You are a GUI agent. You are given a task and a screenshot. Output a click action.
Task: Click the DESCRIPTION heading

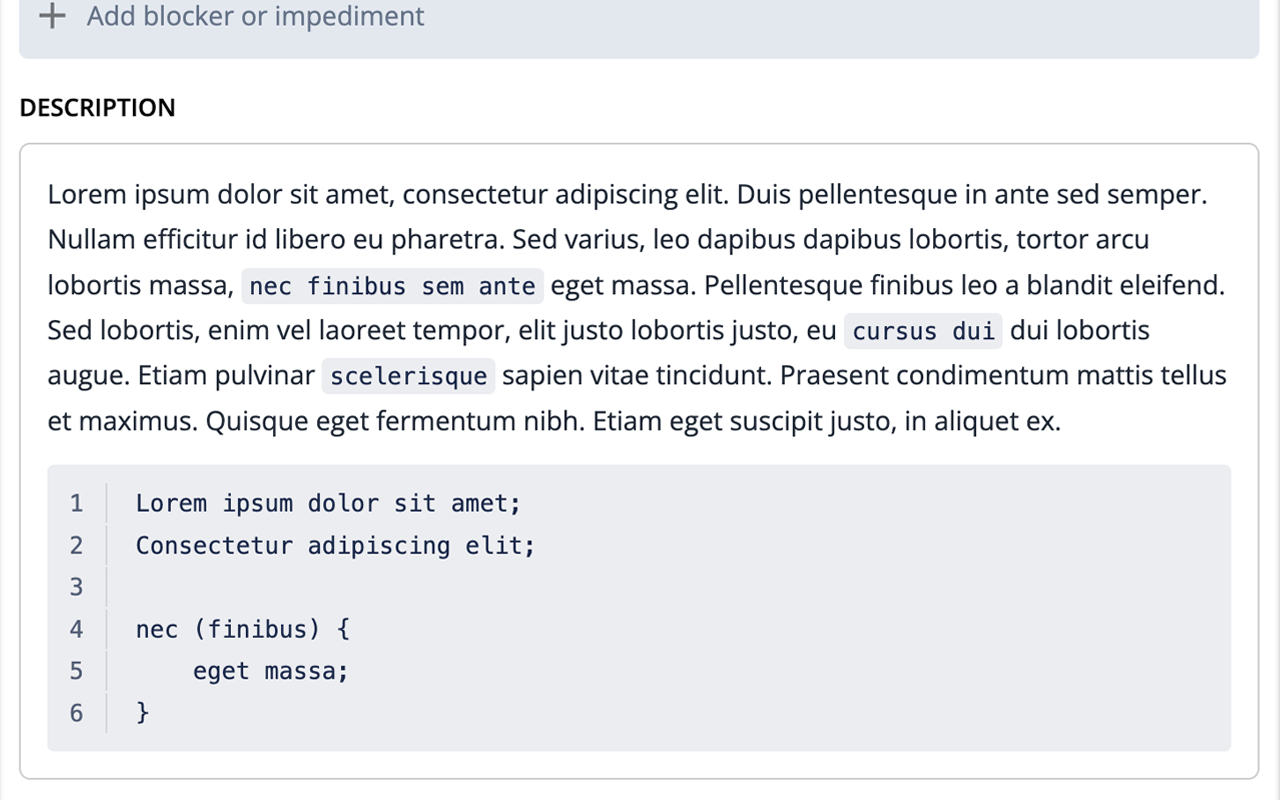tap(97, 108)
